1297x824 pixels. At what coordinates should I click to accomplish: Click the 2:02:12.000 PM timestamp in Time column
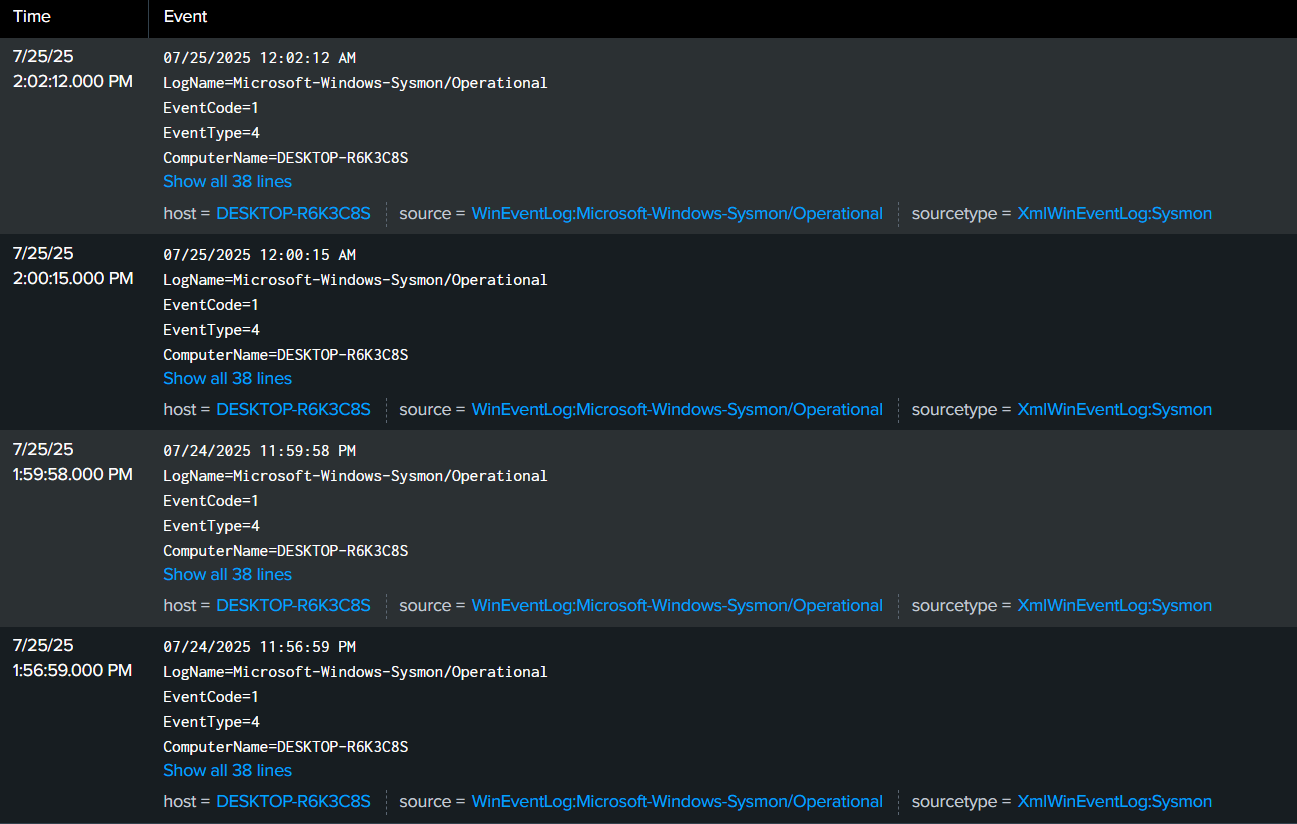coord(72,82)
